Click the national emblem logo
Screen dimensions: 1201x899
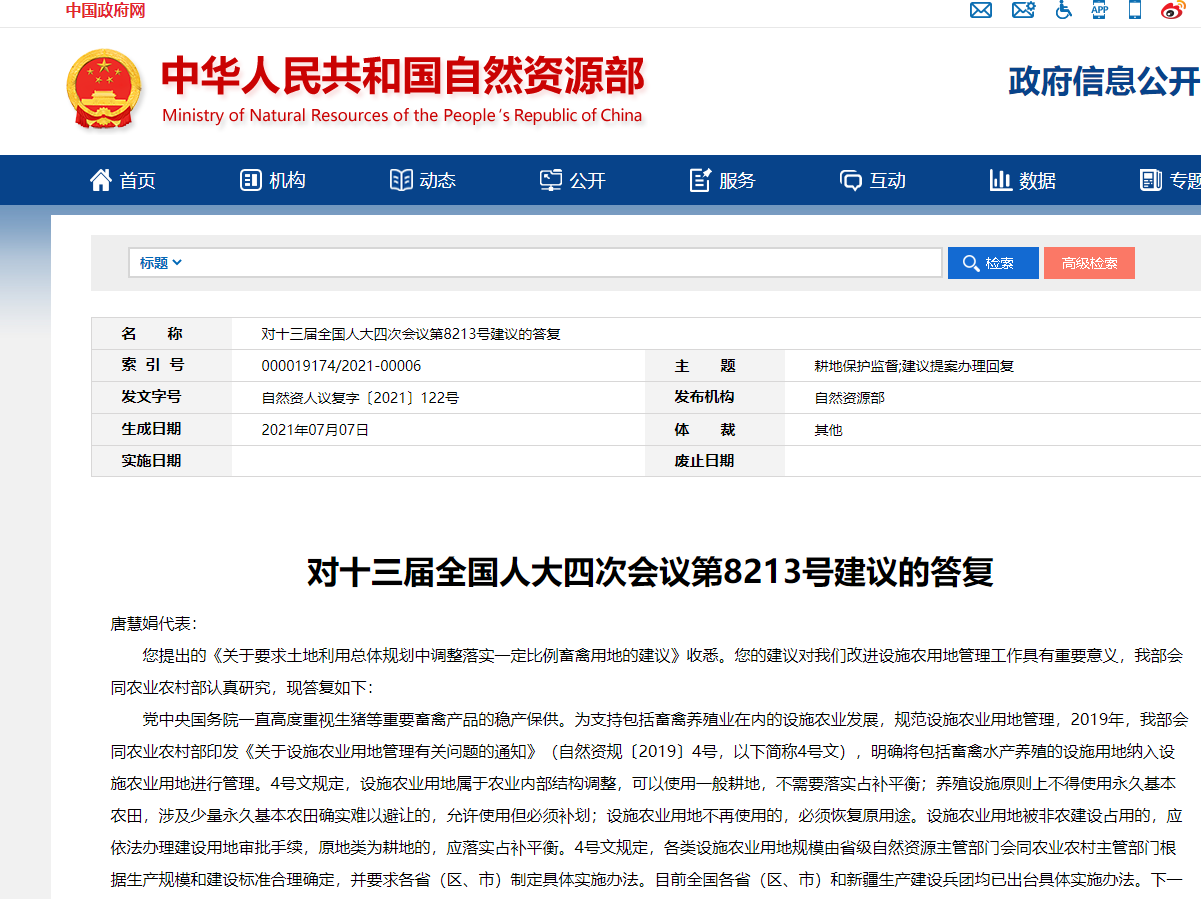104,89
